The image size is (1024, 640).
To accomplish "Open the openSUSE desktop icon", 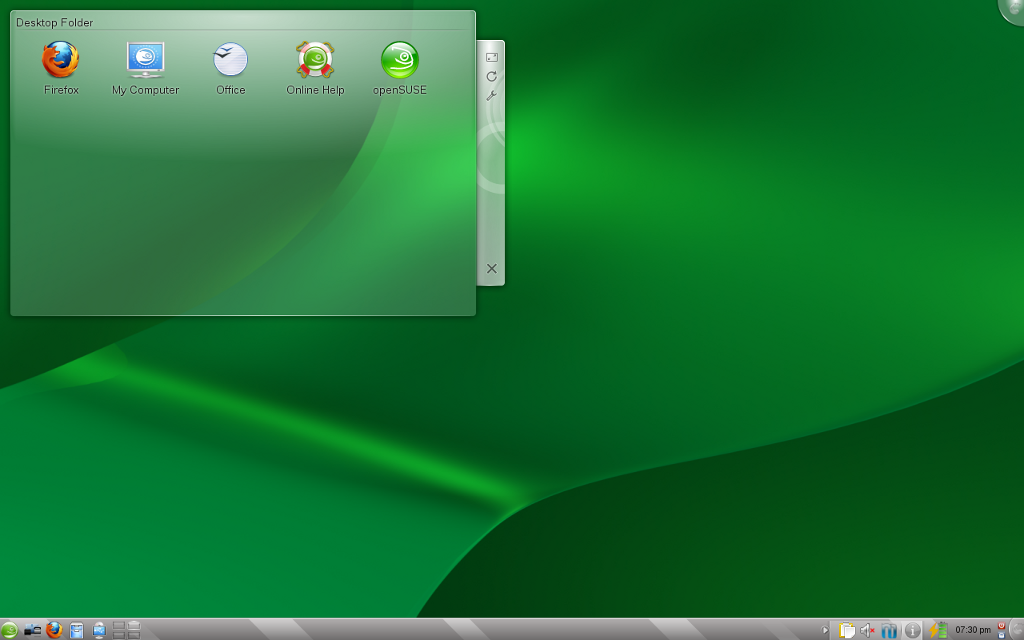I will (x=400, y=61).
